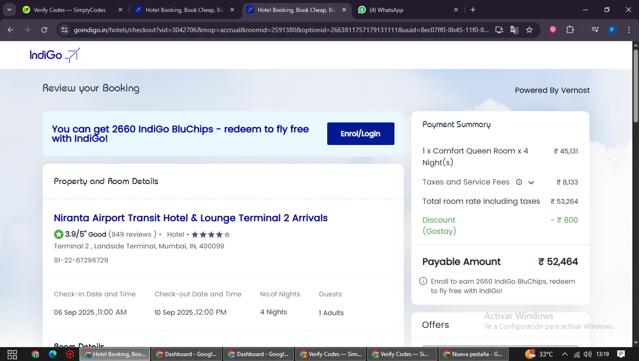
Task: Show hidden system tray icons
Action: (x=564, y=354)
